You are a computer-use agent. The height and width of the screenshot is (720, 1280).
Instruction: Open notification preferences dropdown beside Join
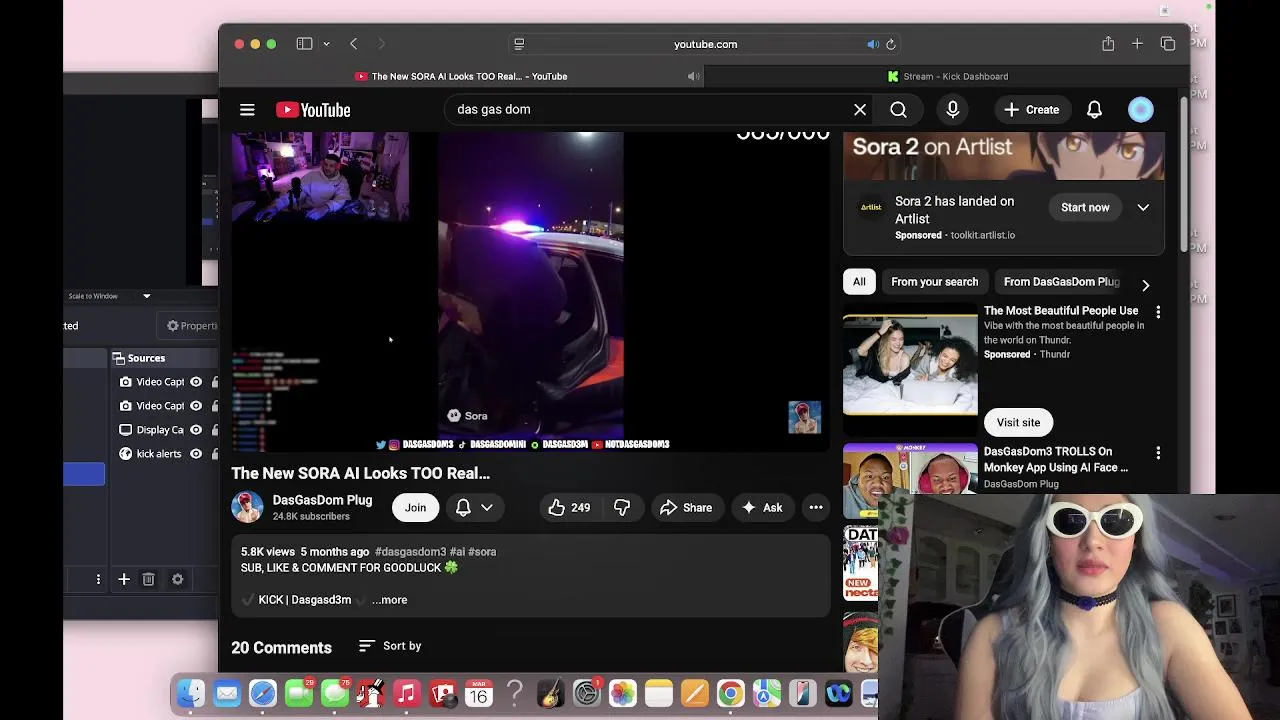(475, 508)
